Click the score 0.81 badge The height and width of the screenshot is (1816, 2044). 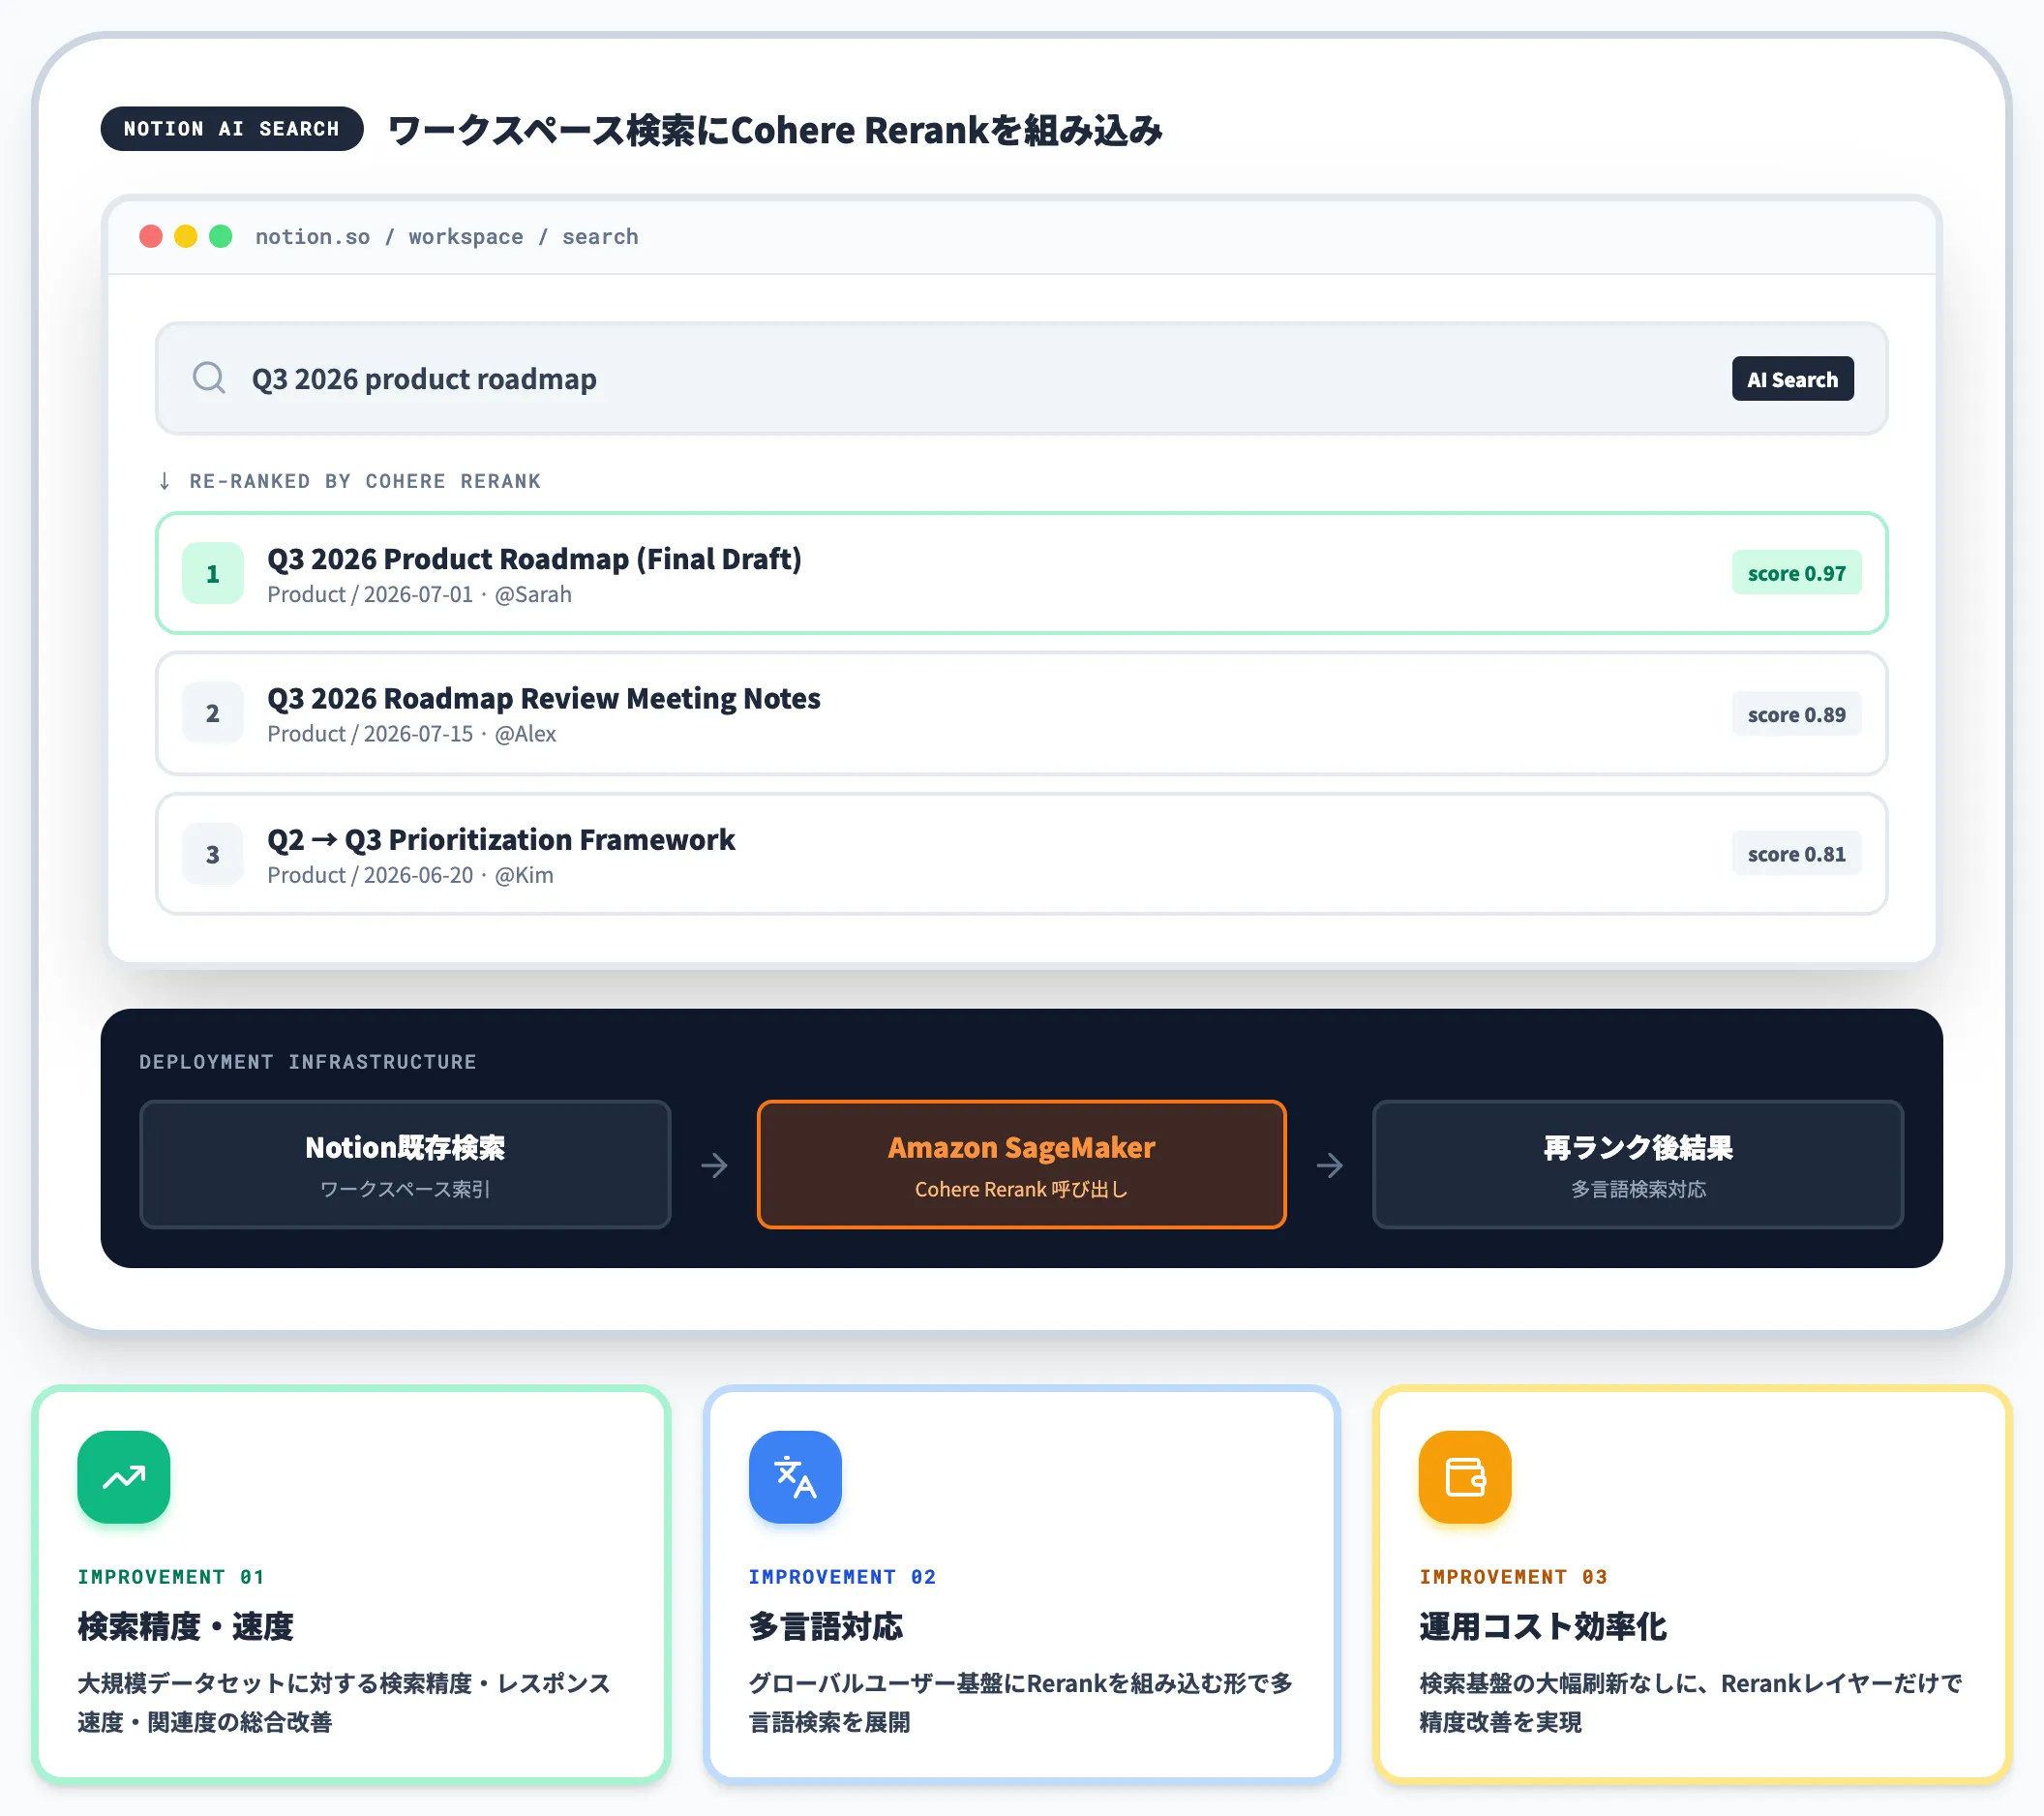pyautogui.click(x=1797, y=854)
